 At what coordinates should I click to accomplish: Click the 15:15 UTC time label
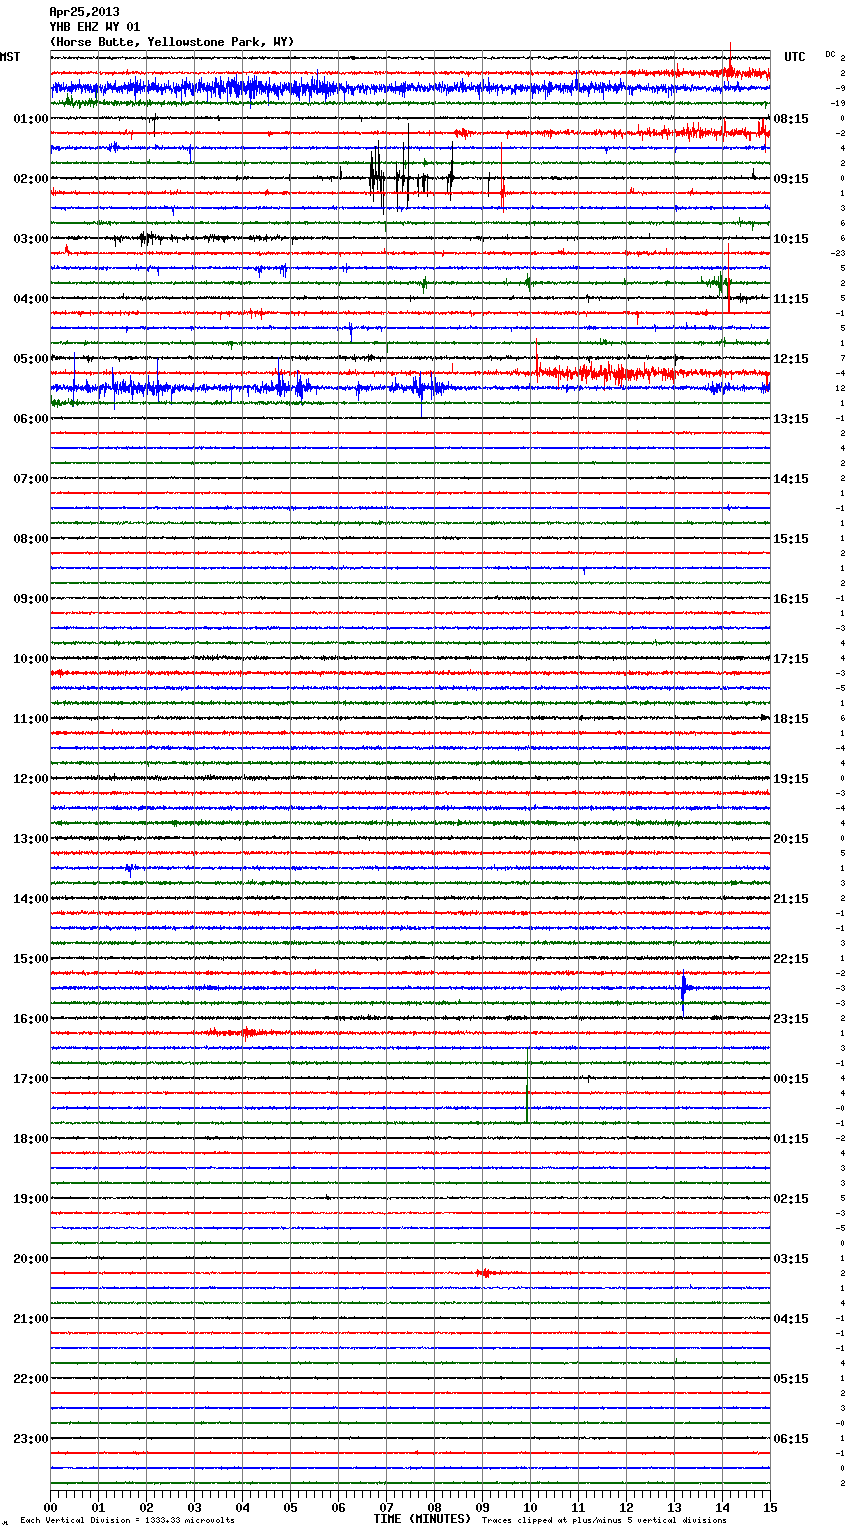pos(791,539)
